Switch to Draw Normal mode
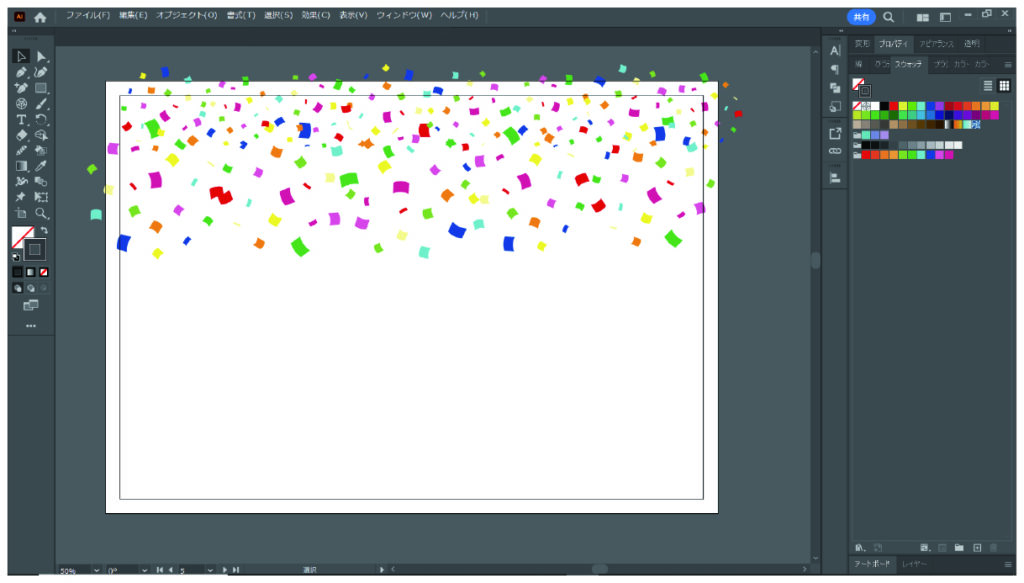The image size is (1024, 583). pyautogui.click(x=18, y=288)
